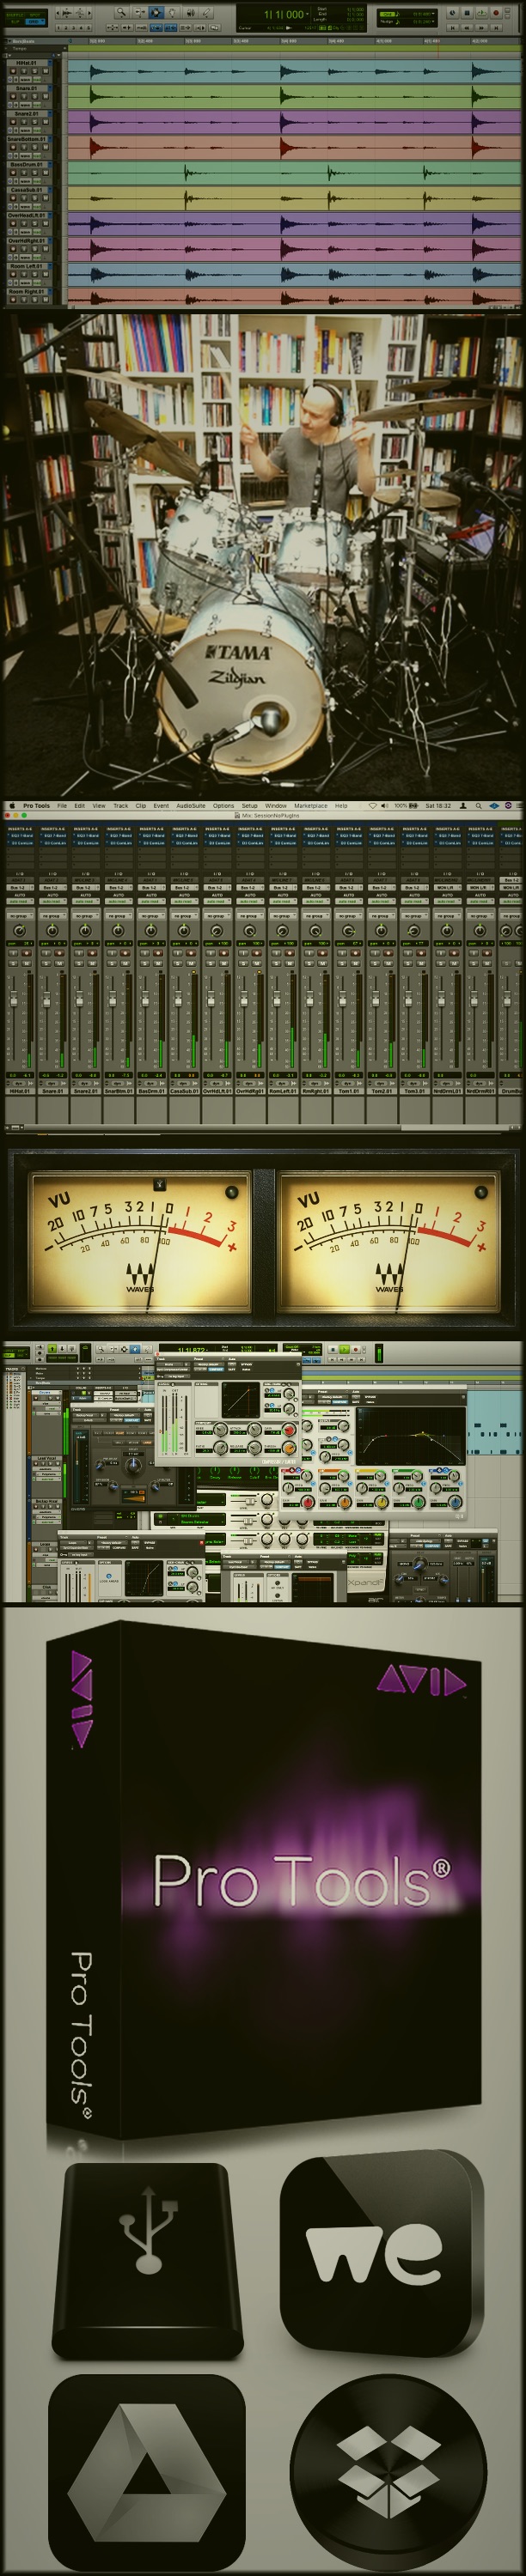
Task: Click the red Record button in Edit window transport
Action: pos(495,11)
